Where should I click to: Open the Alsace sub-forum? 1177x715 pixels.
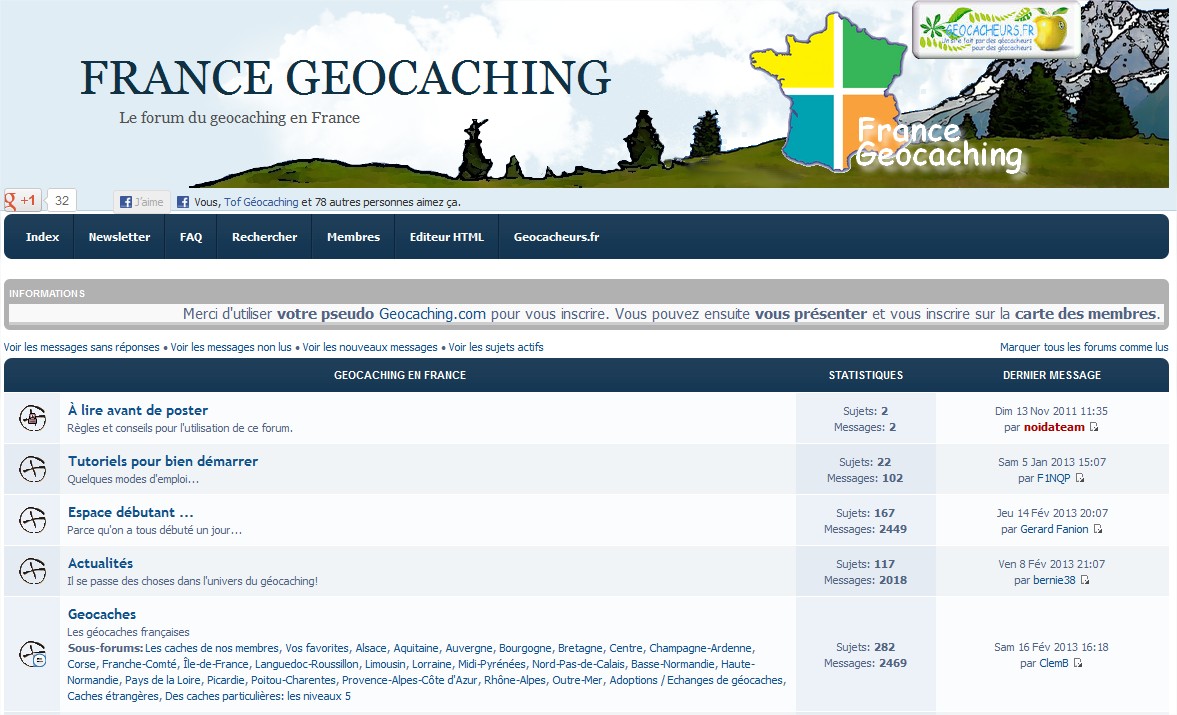[371, 648]
